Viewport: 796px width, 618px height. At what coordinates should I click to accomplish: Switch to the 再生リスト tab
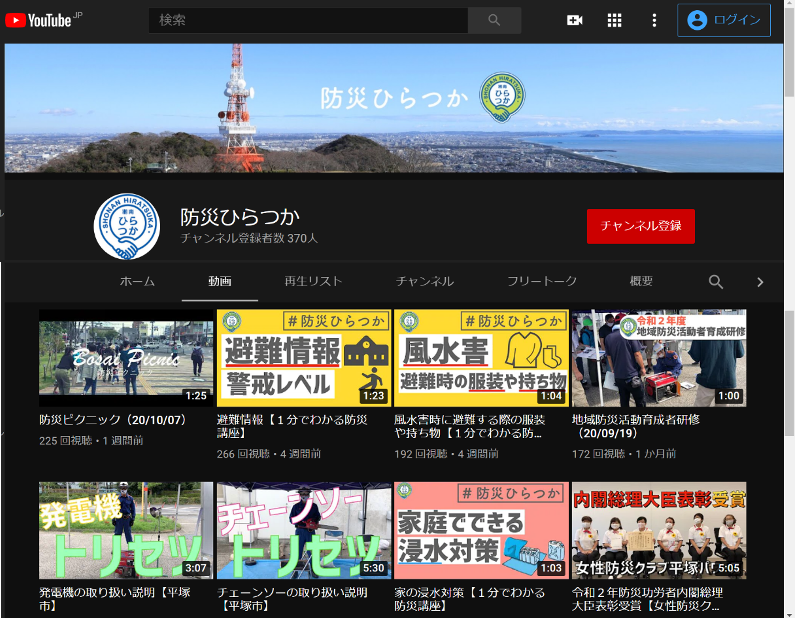tap(313, 282)
